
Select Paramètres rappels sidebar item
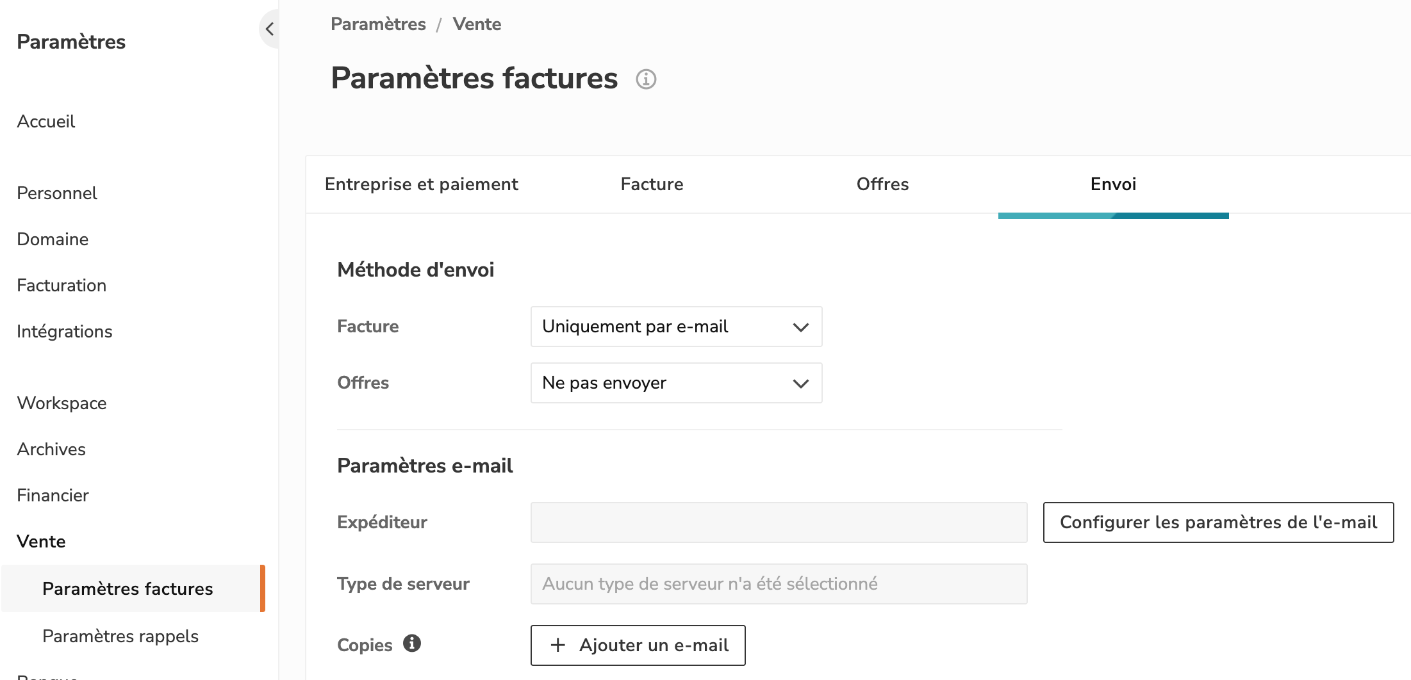tap(121, 636)
